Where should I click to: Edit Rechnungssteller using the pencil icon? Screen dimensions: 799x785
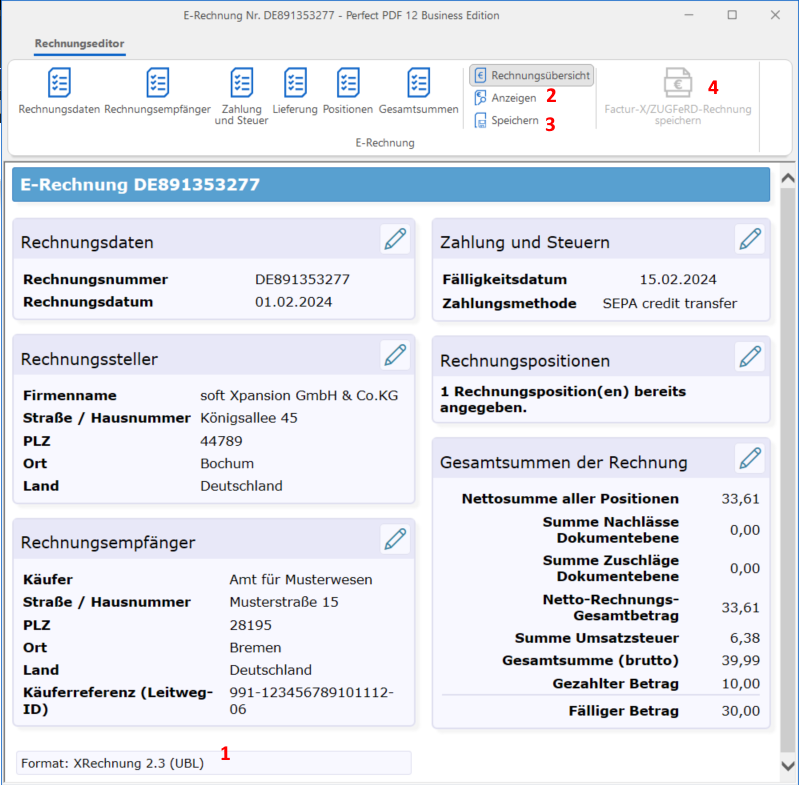point(395,355)
